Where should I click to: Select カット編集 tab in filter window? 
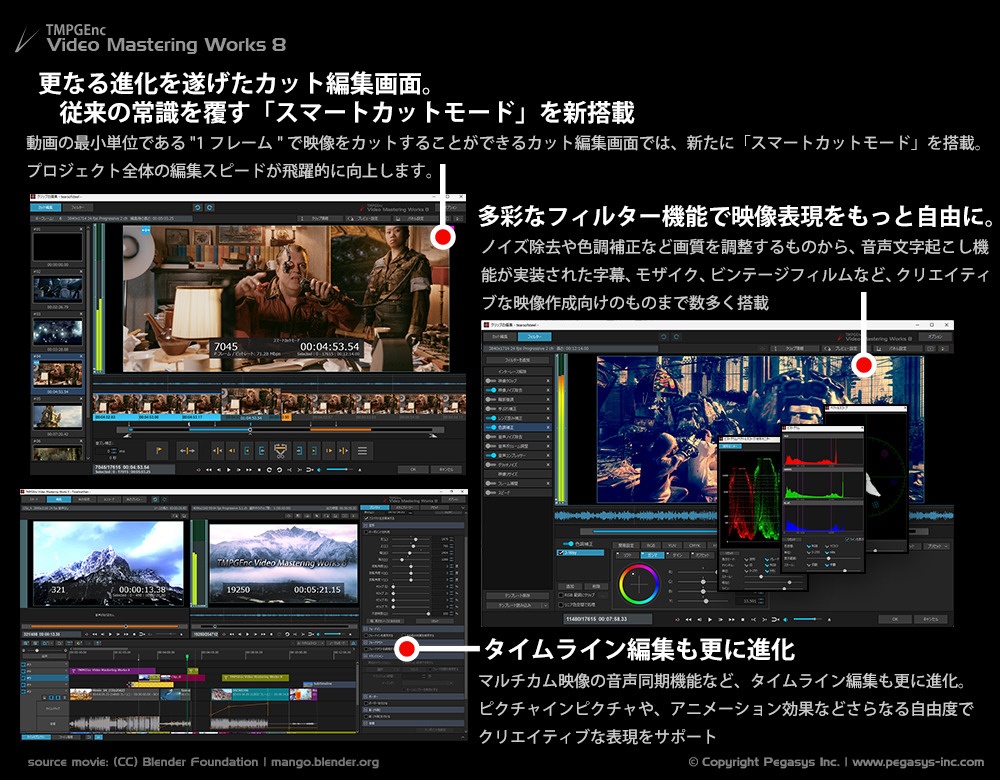(500, 337)
